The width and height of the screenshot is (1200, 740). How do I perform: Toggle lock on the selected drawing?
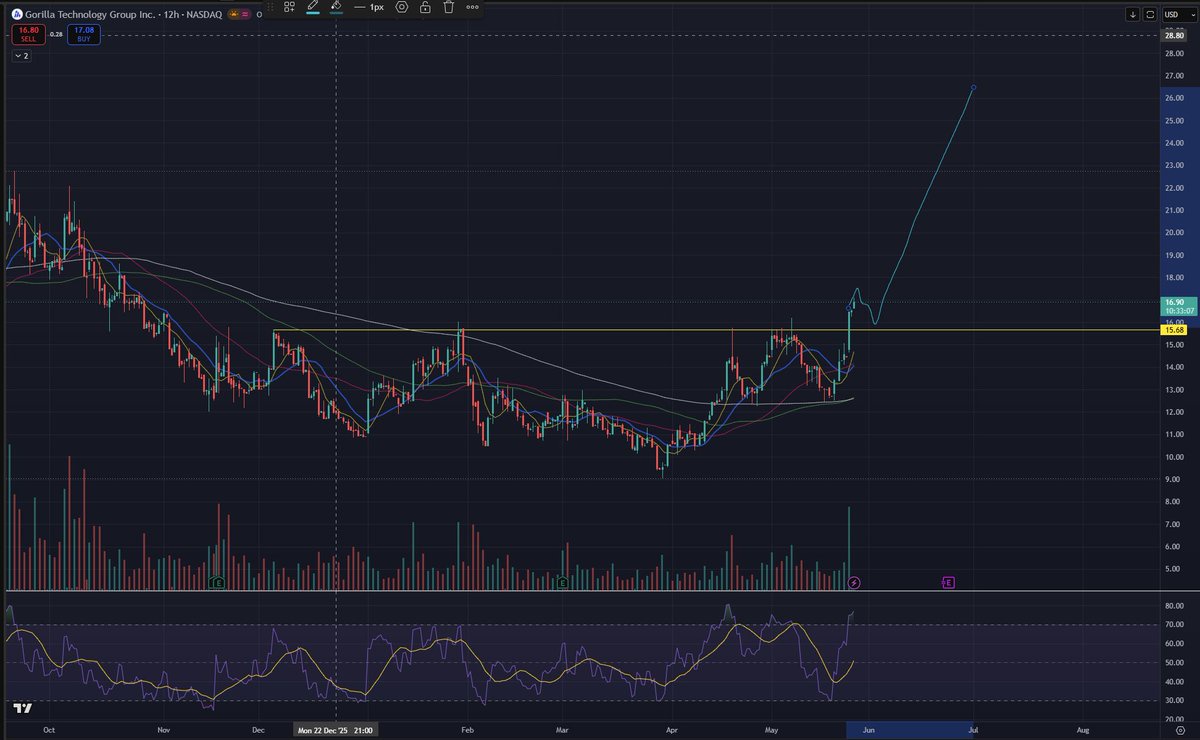(425, 6)
